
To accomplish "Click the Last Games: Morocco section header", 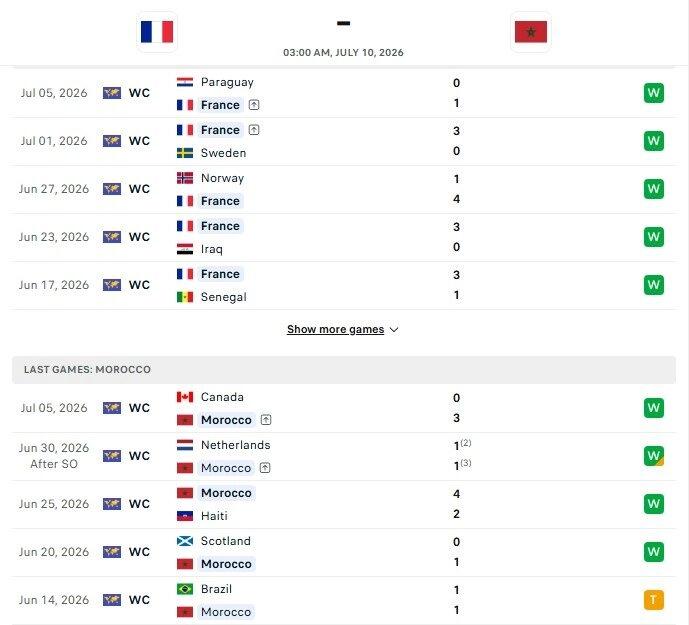I will [x=344, y=370].
